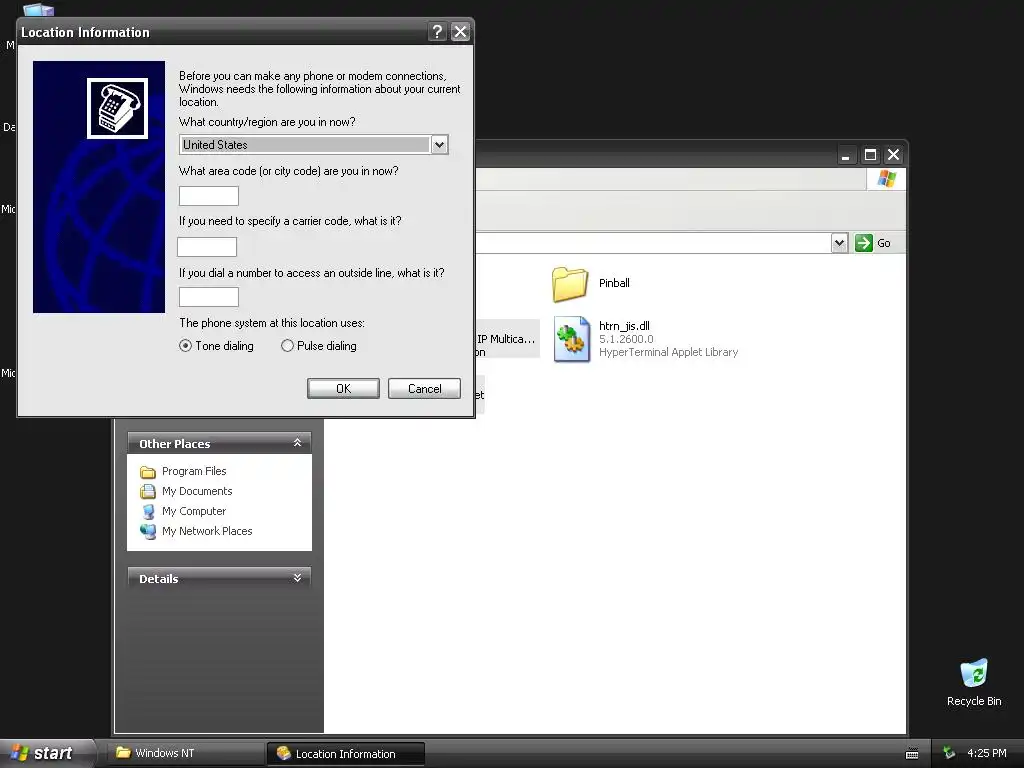Switch to the Windows NT taskbar button
The height and width of the screenshot is (768, 1024).
[187, 753]
